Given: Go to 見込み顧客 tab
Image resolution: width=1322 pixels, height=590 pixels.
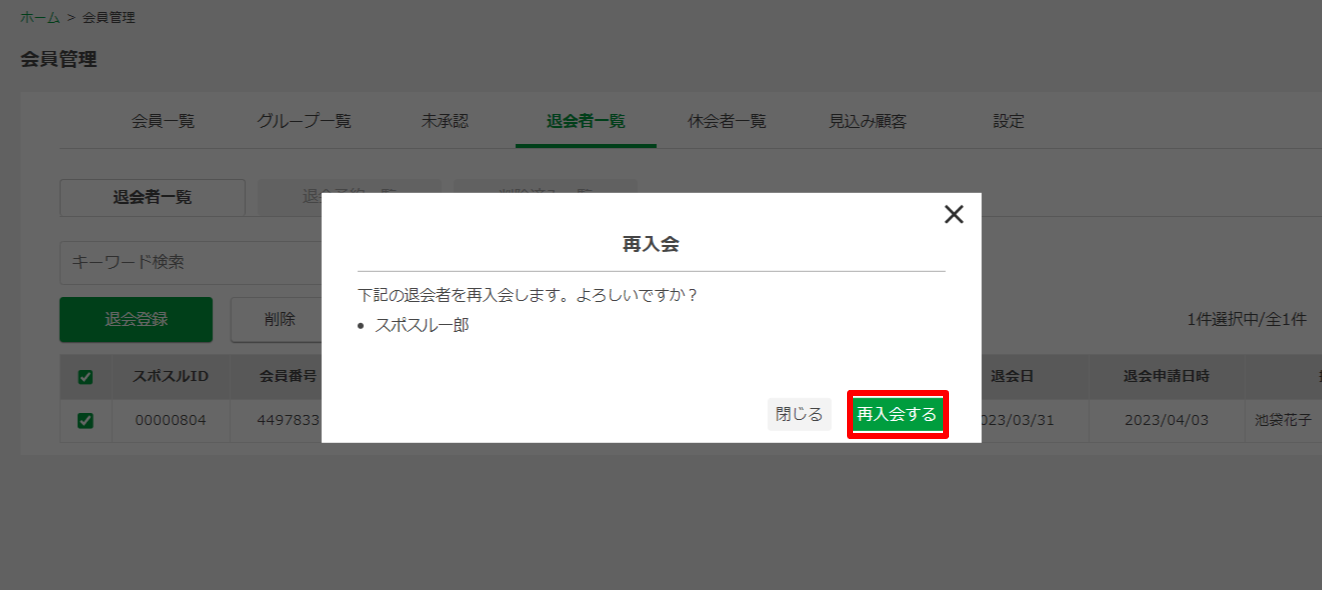Looking at the screenshot, I should click(868, 121).
